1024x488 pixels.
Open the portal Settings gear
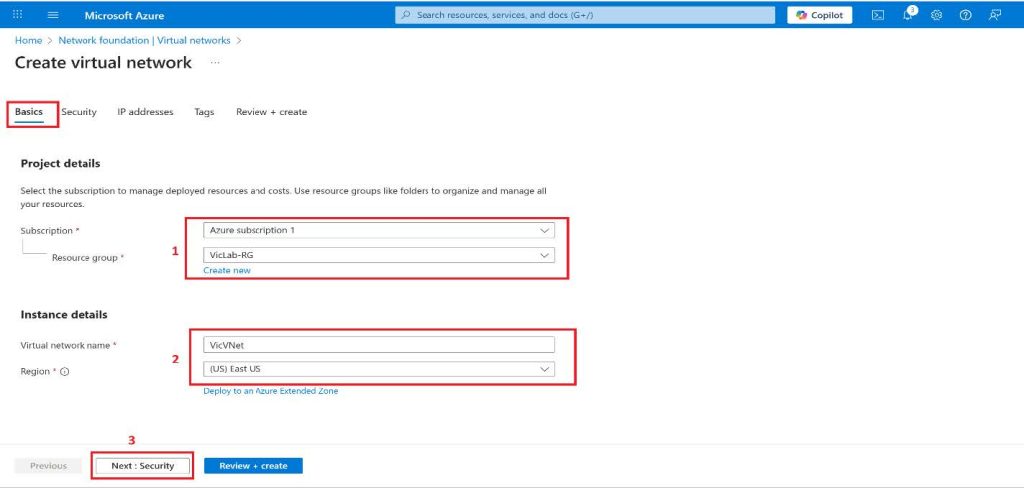(937, 15)
